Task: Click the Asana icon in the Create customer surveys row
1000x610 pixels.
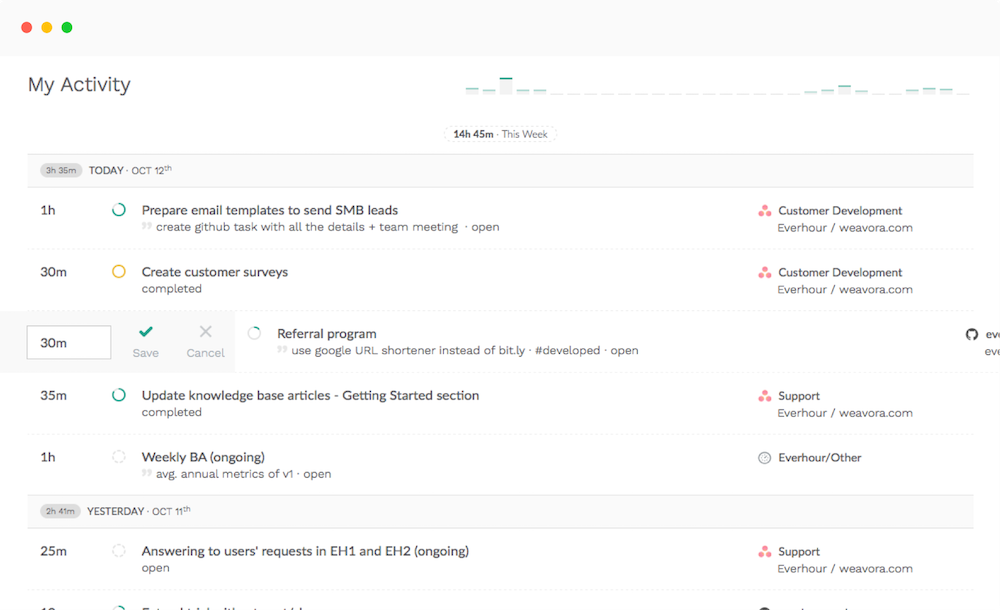Action: coord(765,272)
